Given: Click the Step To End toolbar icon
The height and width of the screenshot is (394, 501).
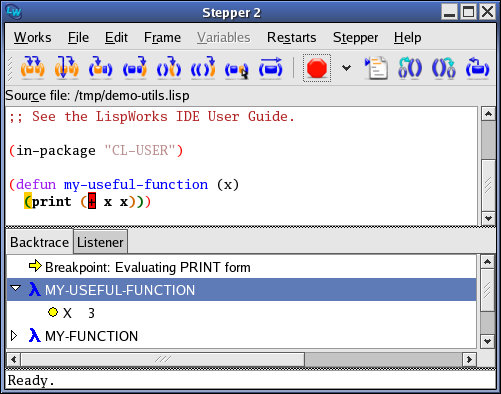Looking at the screenshot, I should tap(203, 68).
